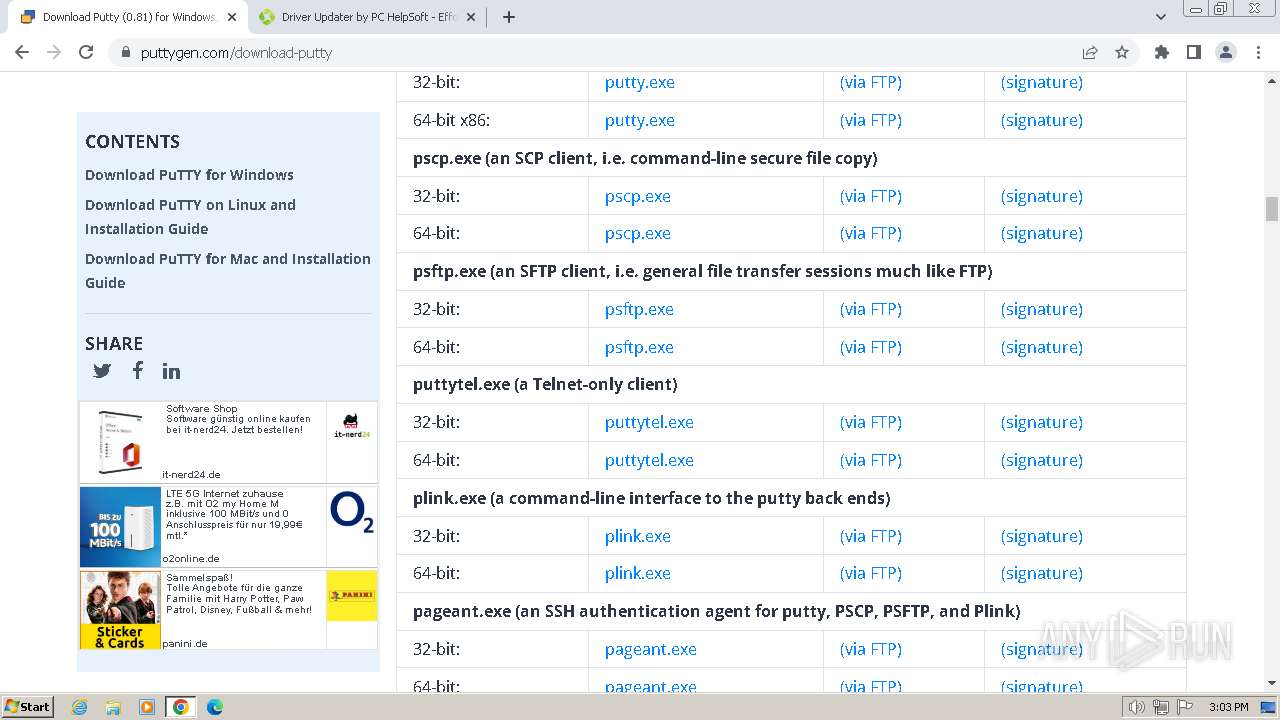Expand the tab search dropdown arrow
Image resolution: width=1280 pixels, height=720 pixels.
tap(1161, 17)
